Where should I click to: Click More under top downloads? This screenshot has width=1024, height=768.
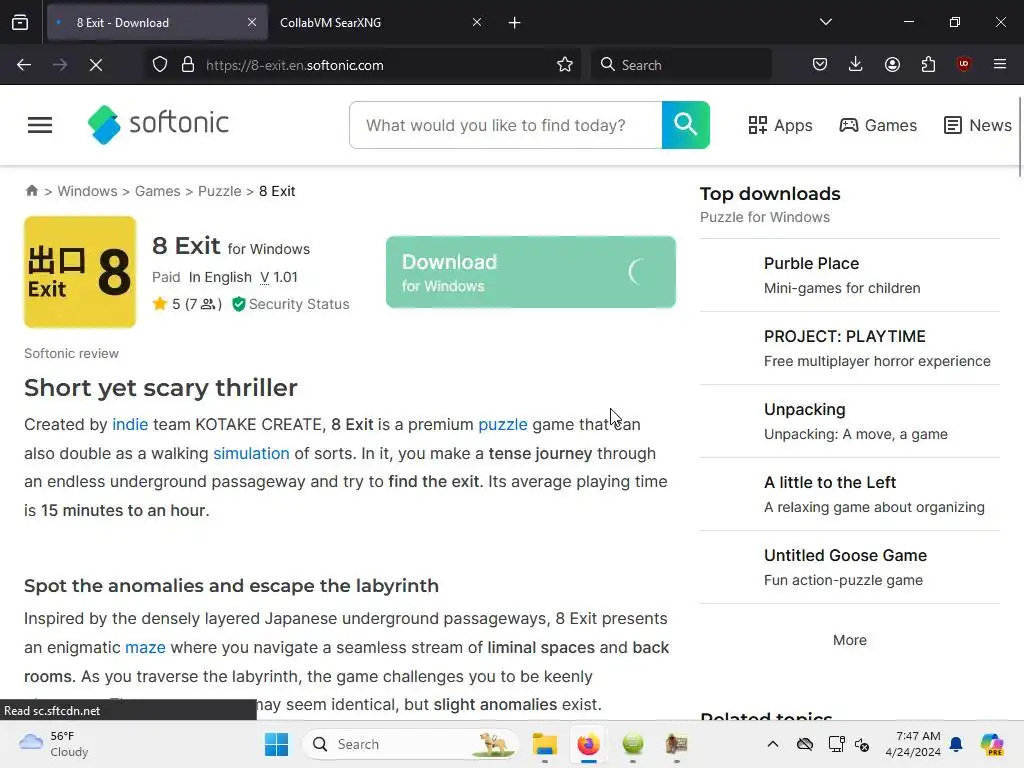850,640
